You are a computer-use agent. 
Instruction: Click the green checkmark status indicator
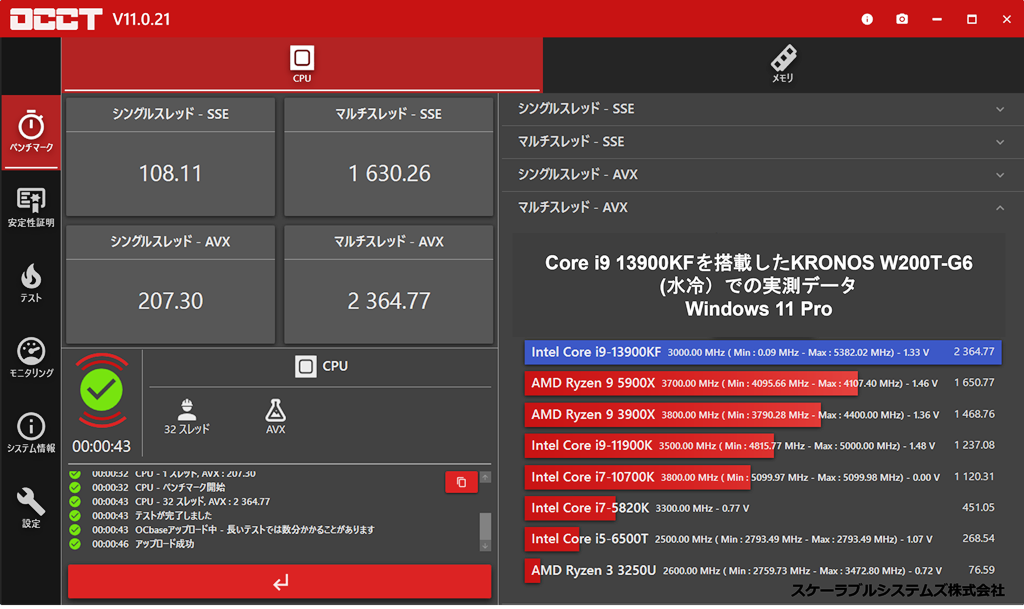click(100, 392)
